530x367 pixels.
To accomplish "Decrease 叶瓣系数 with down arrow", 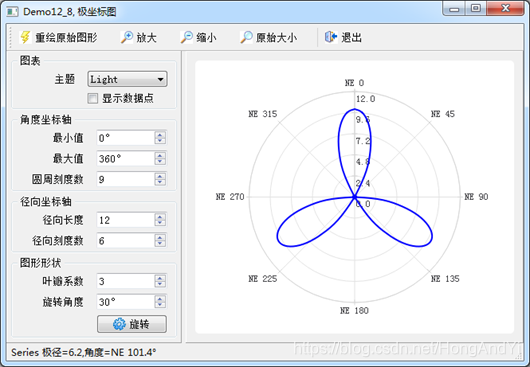I will point(160,285).
